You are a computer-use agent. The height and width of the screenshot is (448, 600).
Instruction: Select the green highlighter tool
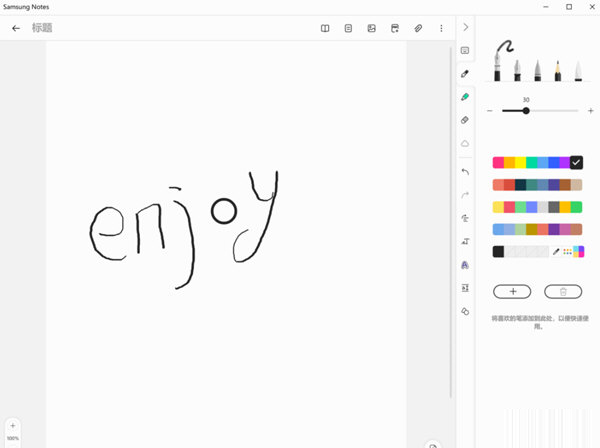[x=465, y=97]
